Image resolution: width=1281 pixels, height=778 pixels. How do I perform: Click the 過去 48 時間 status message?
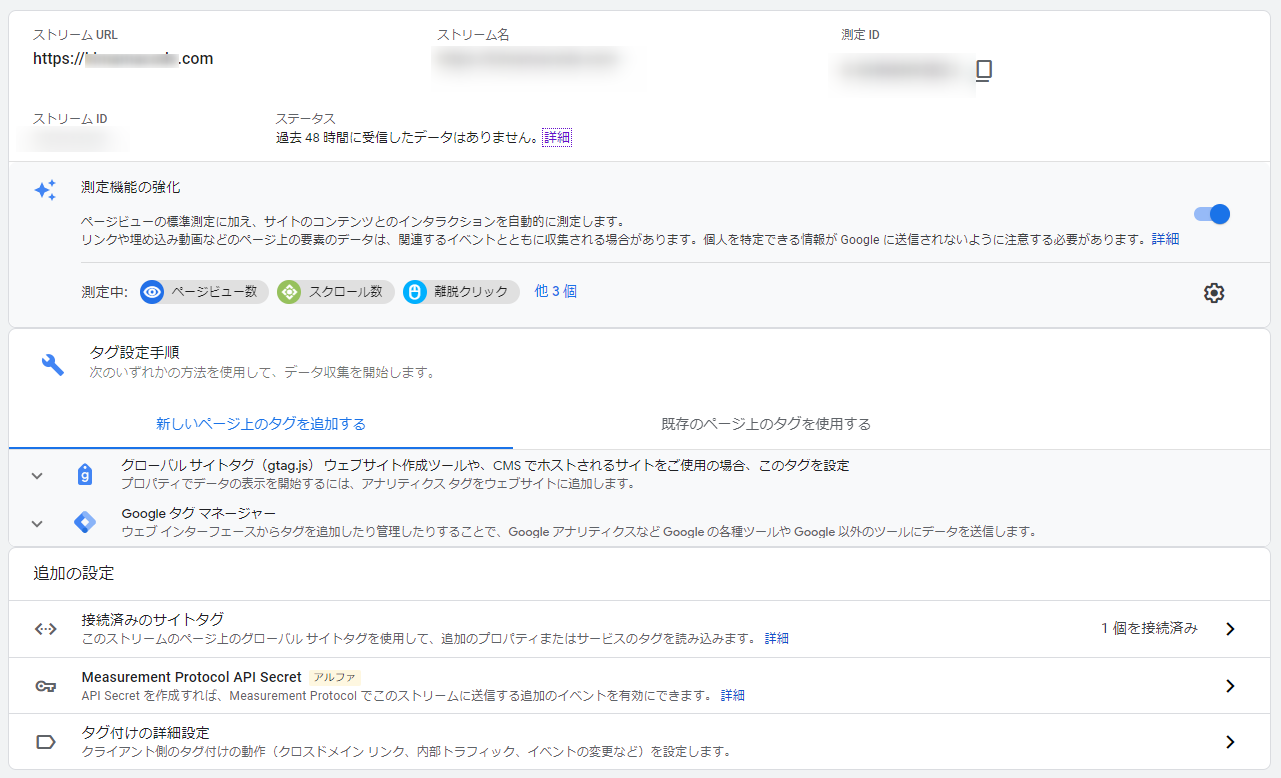coord(407,138)
